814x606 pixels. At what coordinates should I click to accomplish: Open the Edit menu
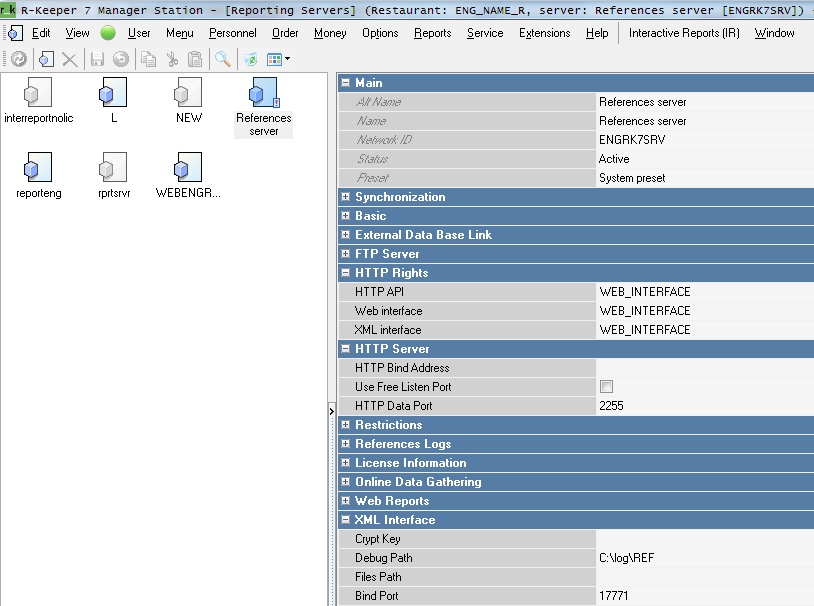click(41, 33)
